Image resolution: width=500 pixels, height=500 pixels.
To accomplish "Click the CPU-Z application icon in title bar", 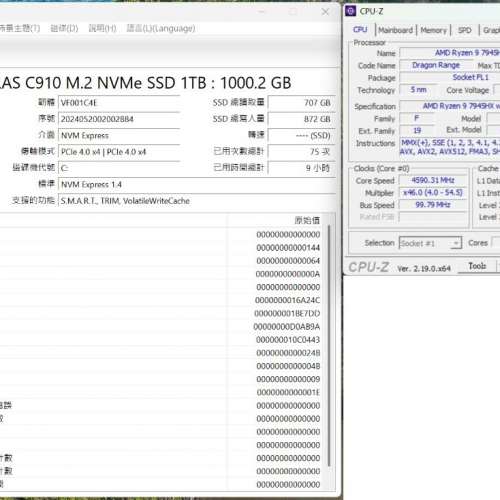I will (350, 11).
